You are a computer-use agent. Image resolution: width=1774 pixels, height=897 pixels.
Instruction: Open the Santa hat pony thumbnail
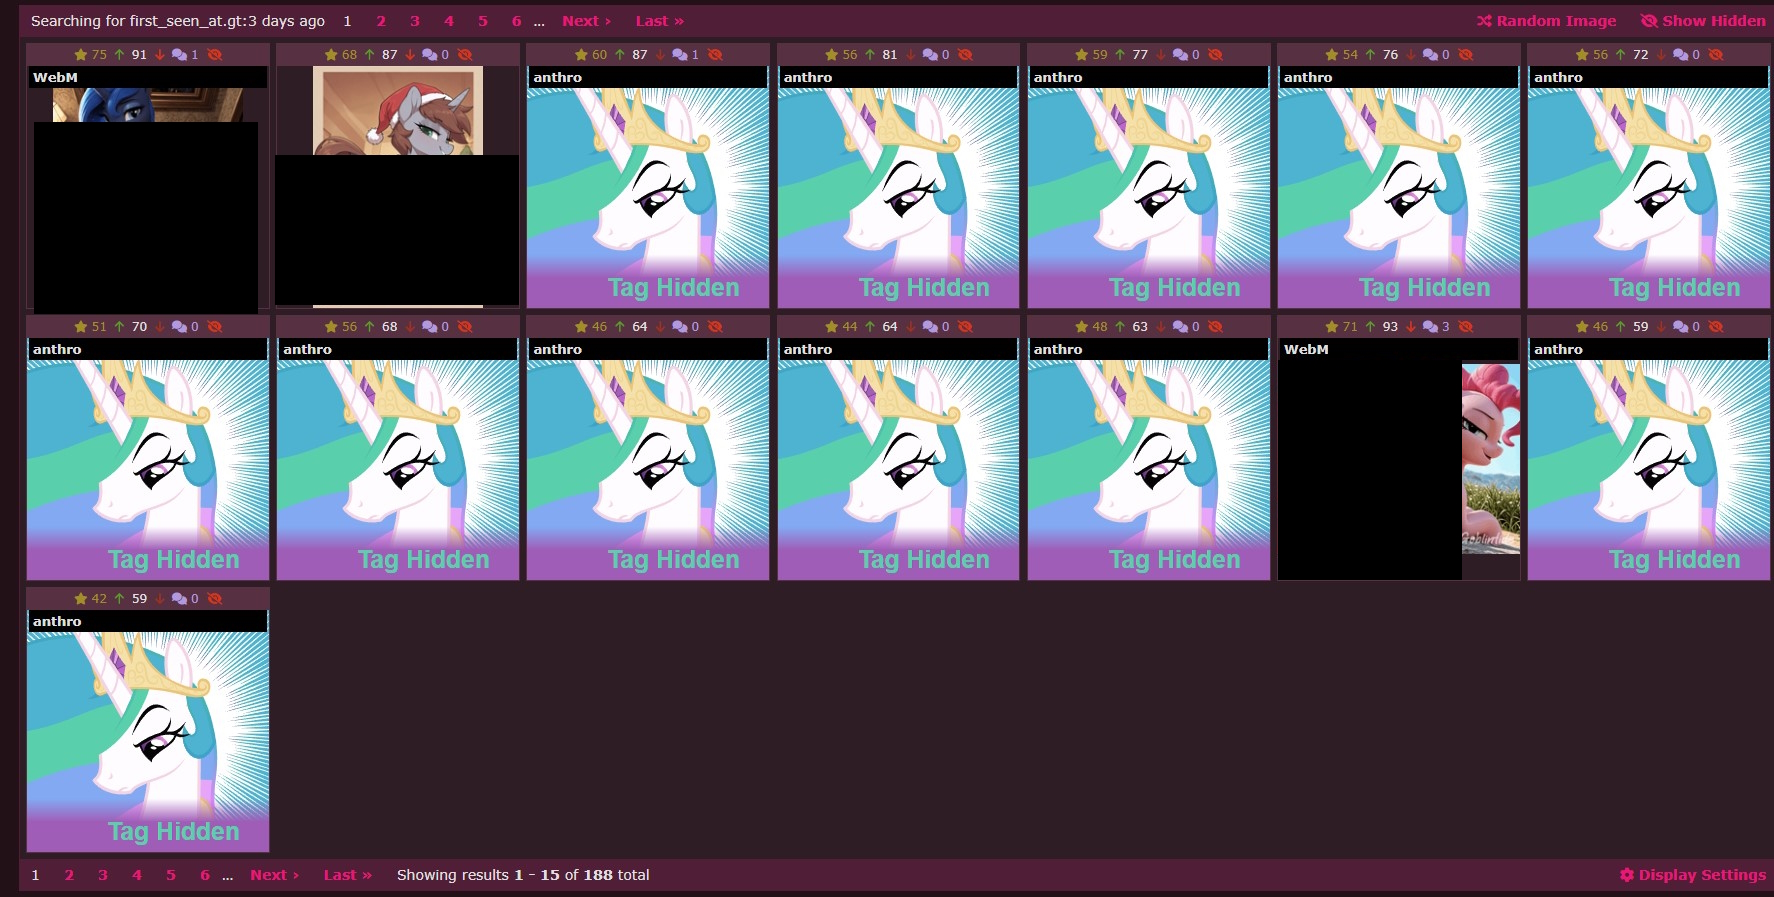398,186
